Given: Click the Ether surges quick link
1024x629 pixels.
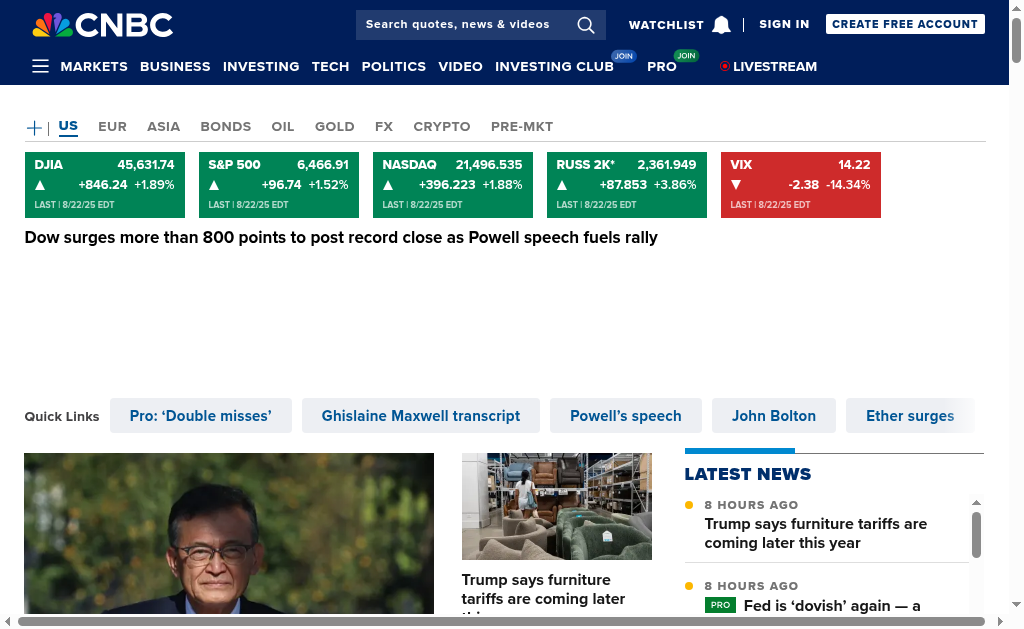Looking at the screenshot, I should pyautogui.click(x=910, y=415).
